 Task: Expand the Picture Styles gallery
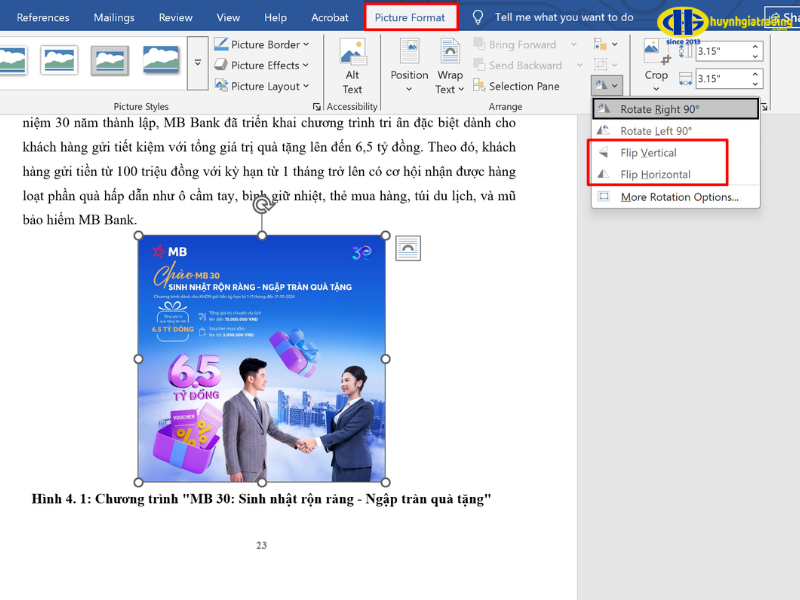click(x=197, y=63)
